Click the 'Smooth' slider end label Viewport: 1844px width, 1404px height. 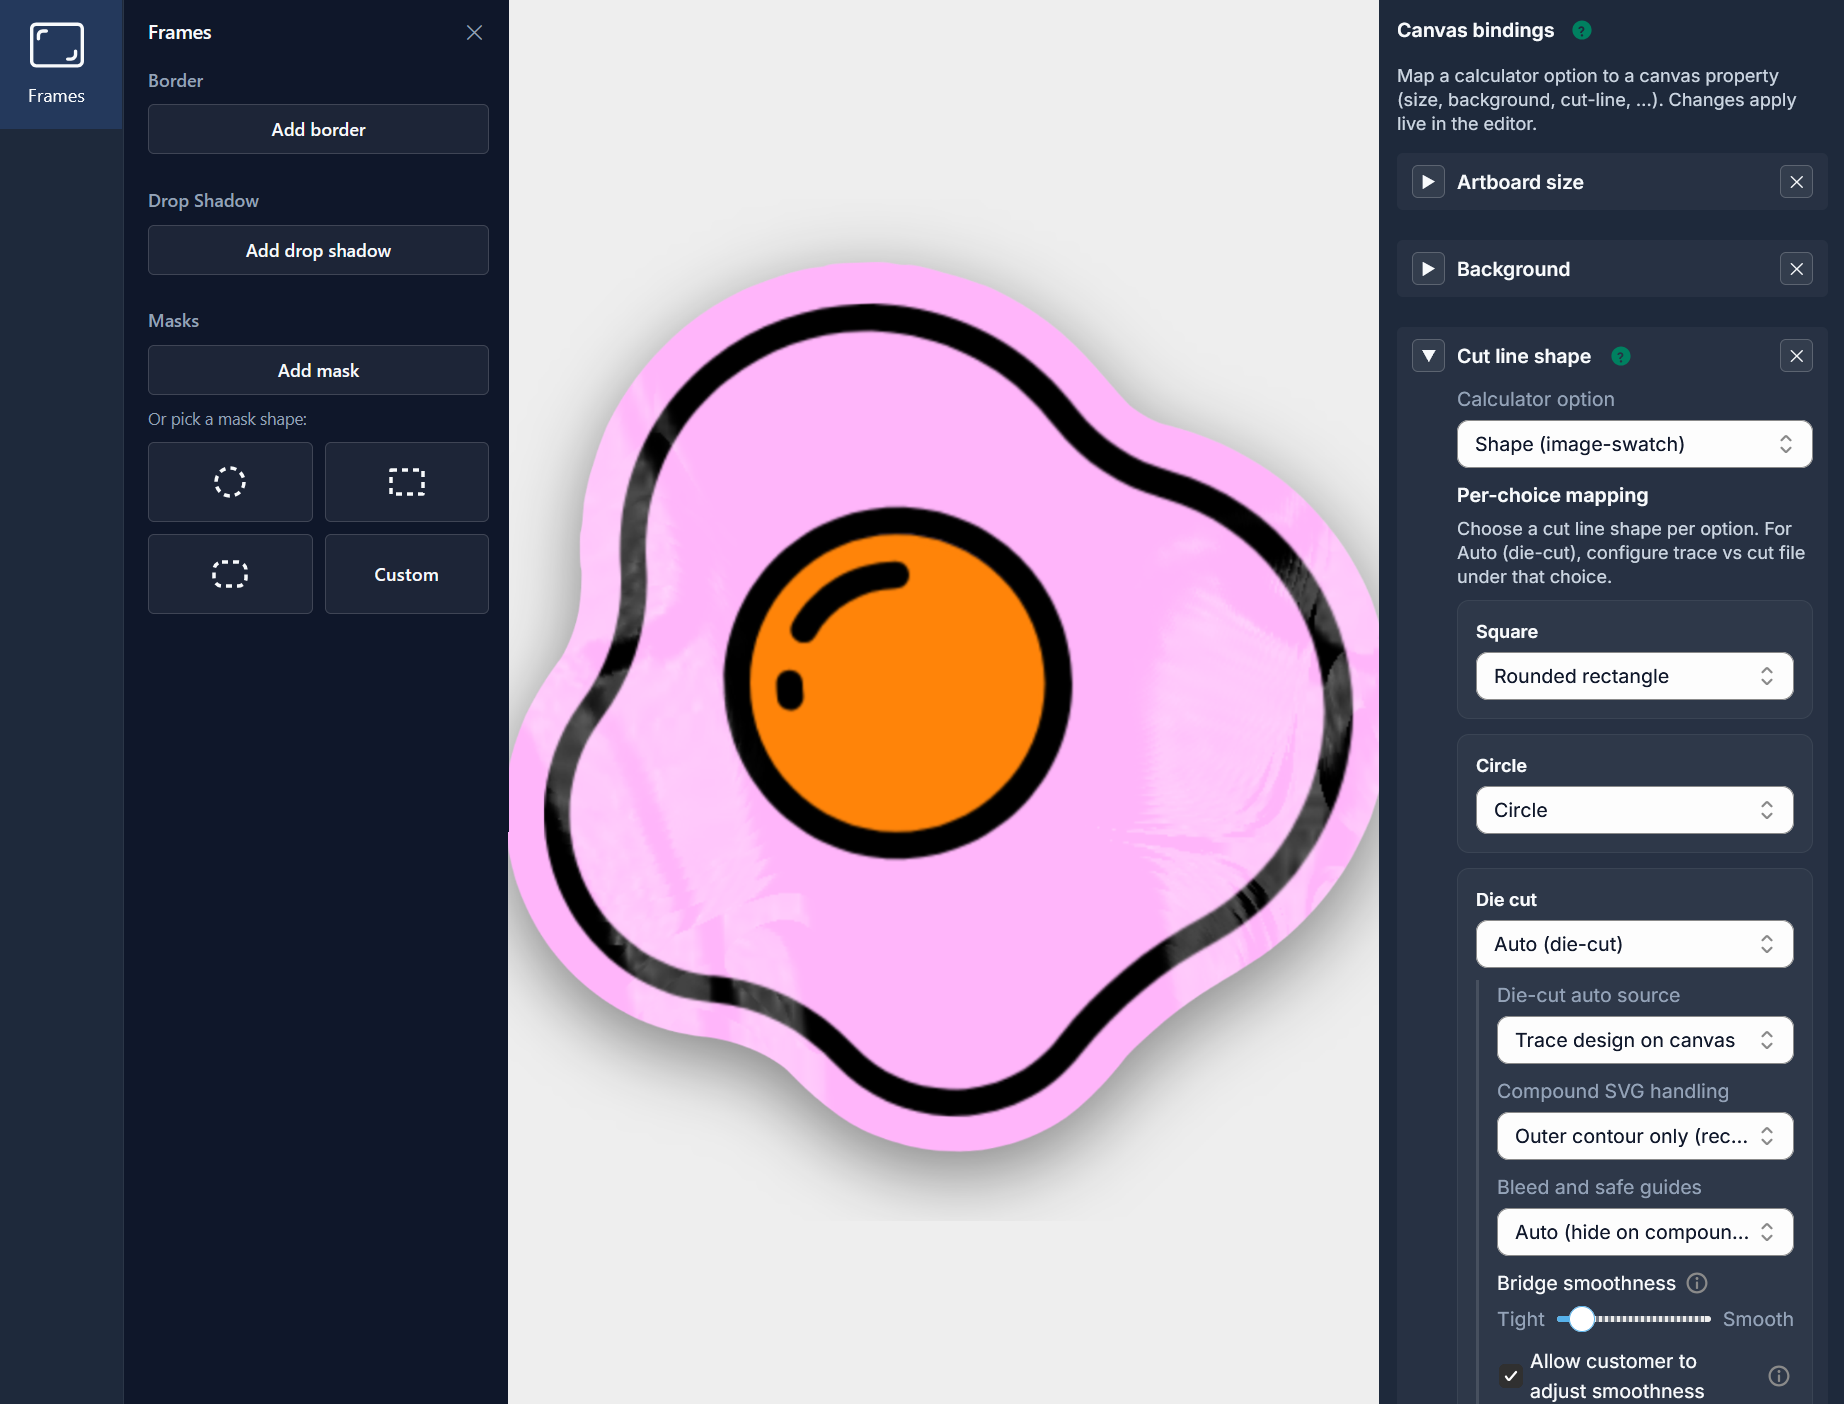coord(1758,1319)
